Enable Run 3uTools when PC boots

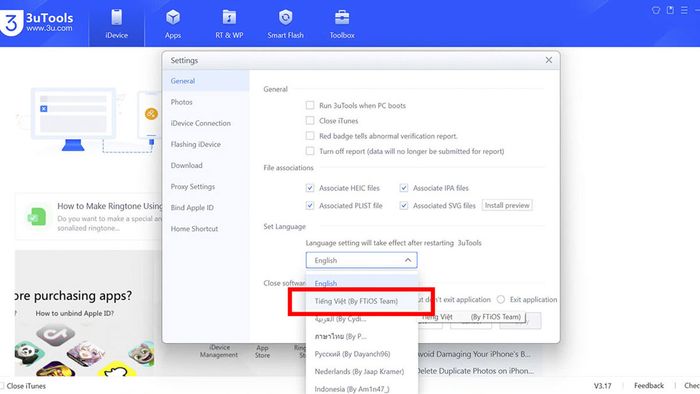coord(310,105)
